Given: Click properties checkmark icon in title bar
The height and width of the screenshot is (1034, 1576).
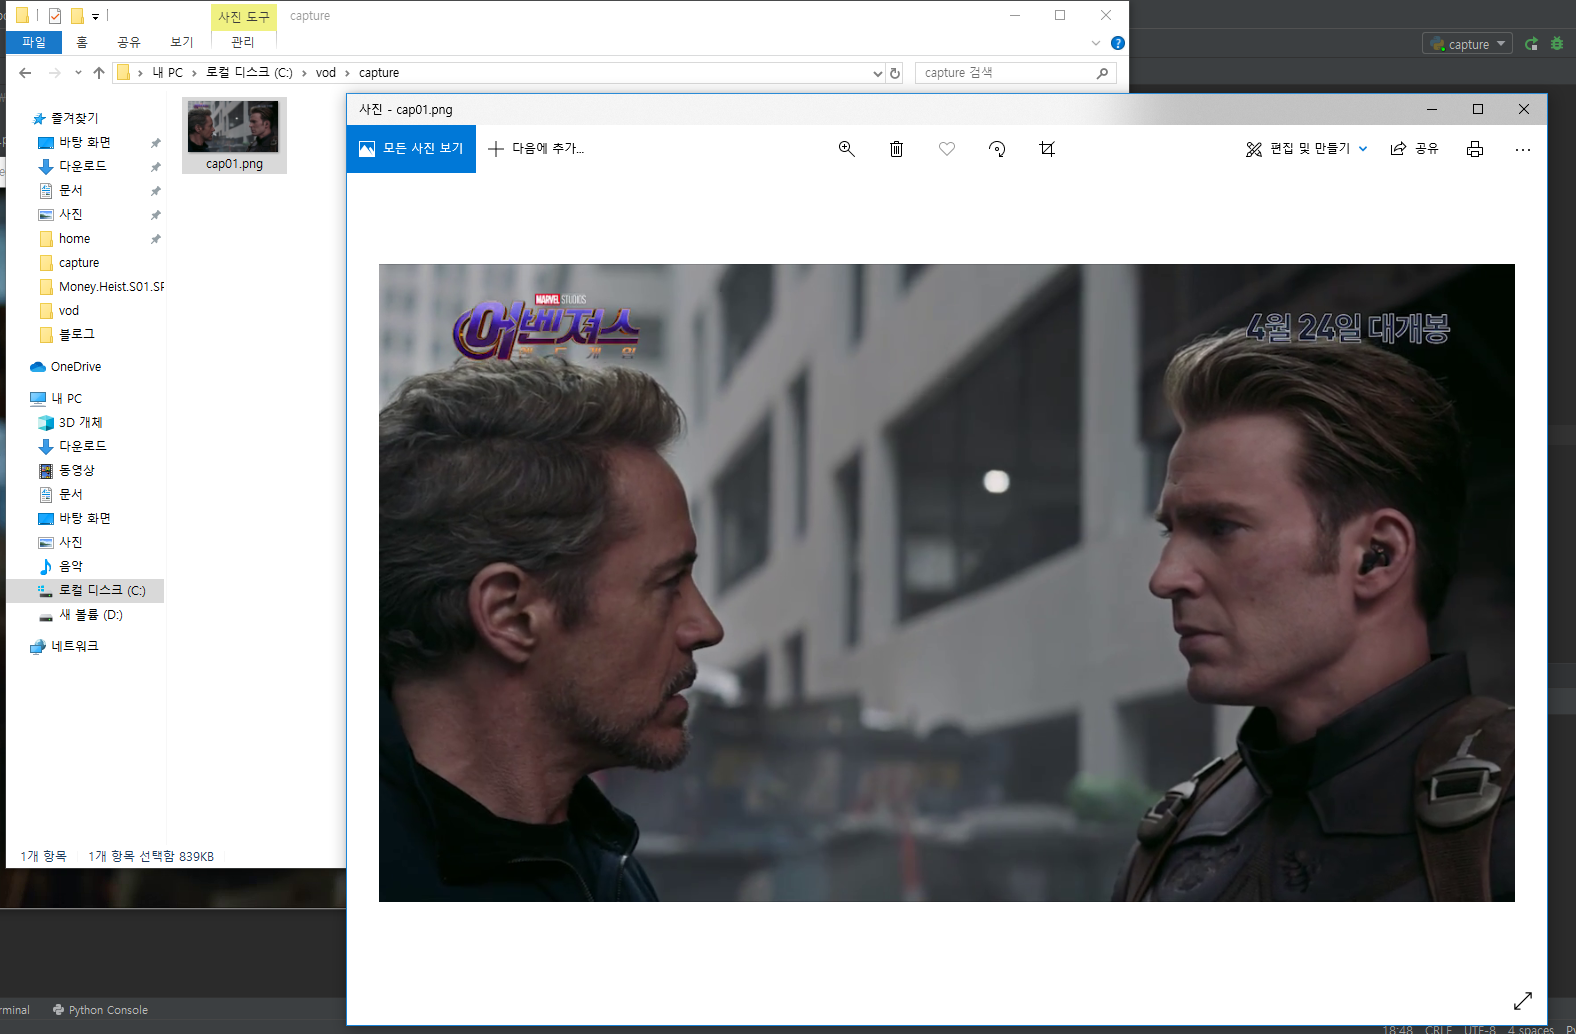Looking at the screenshot, I should (x=55, y=16).
